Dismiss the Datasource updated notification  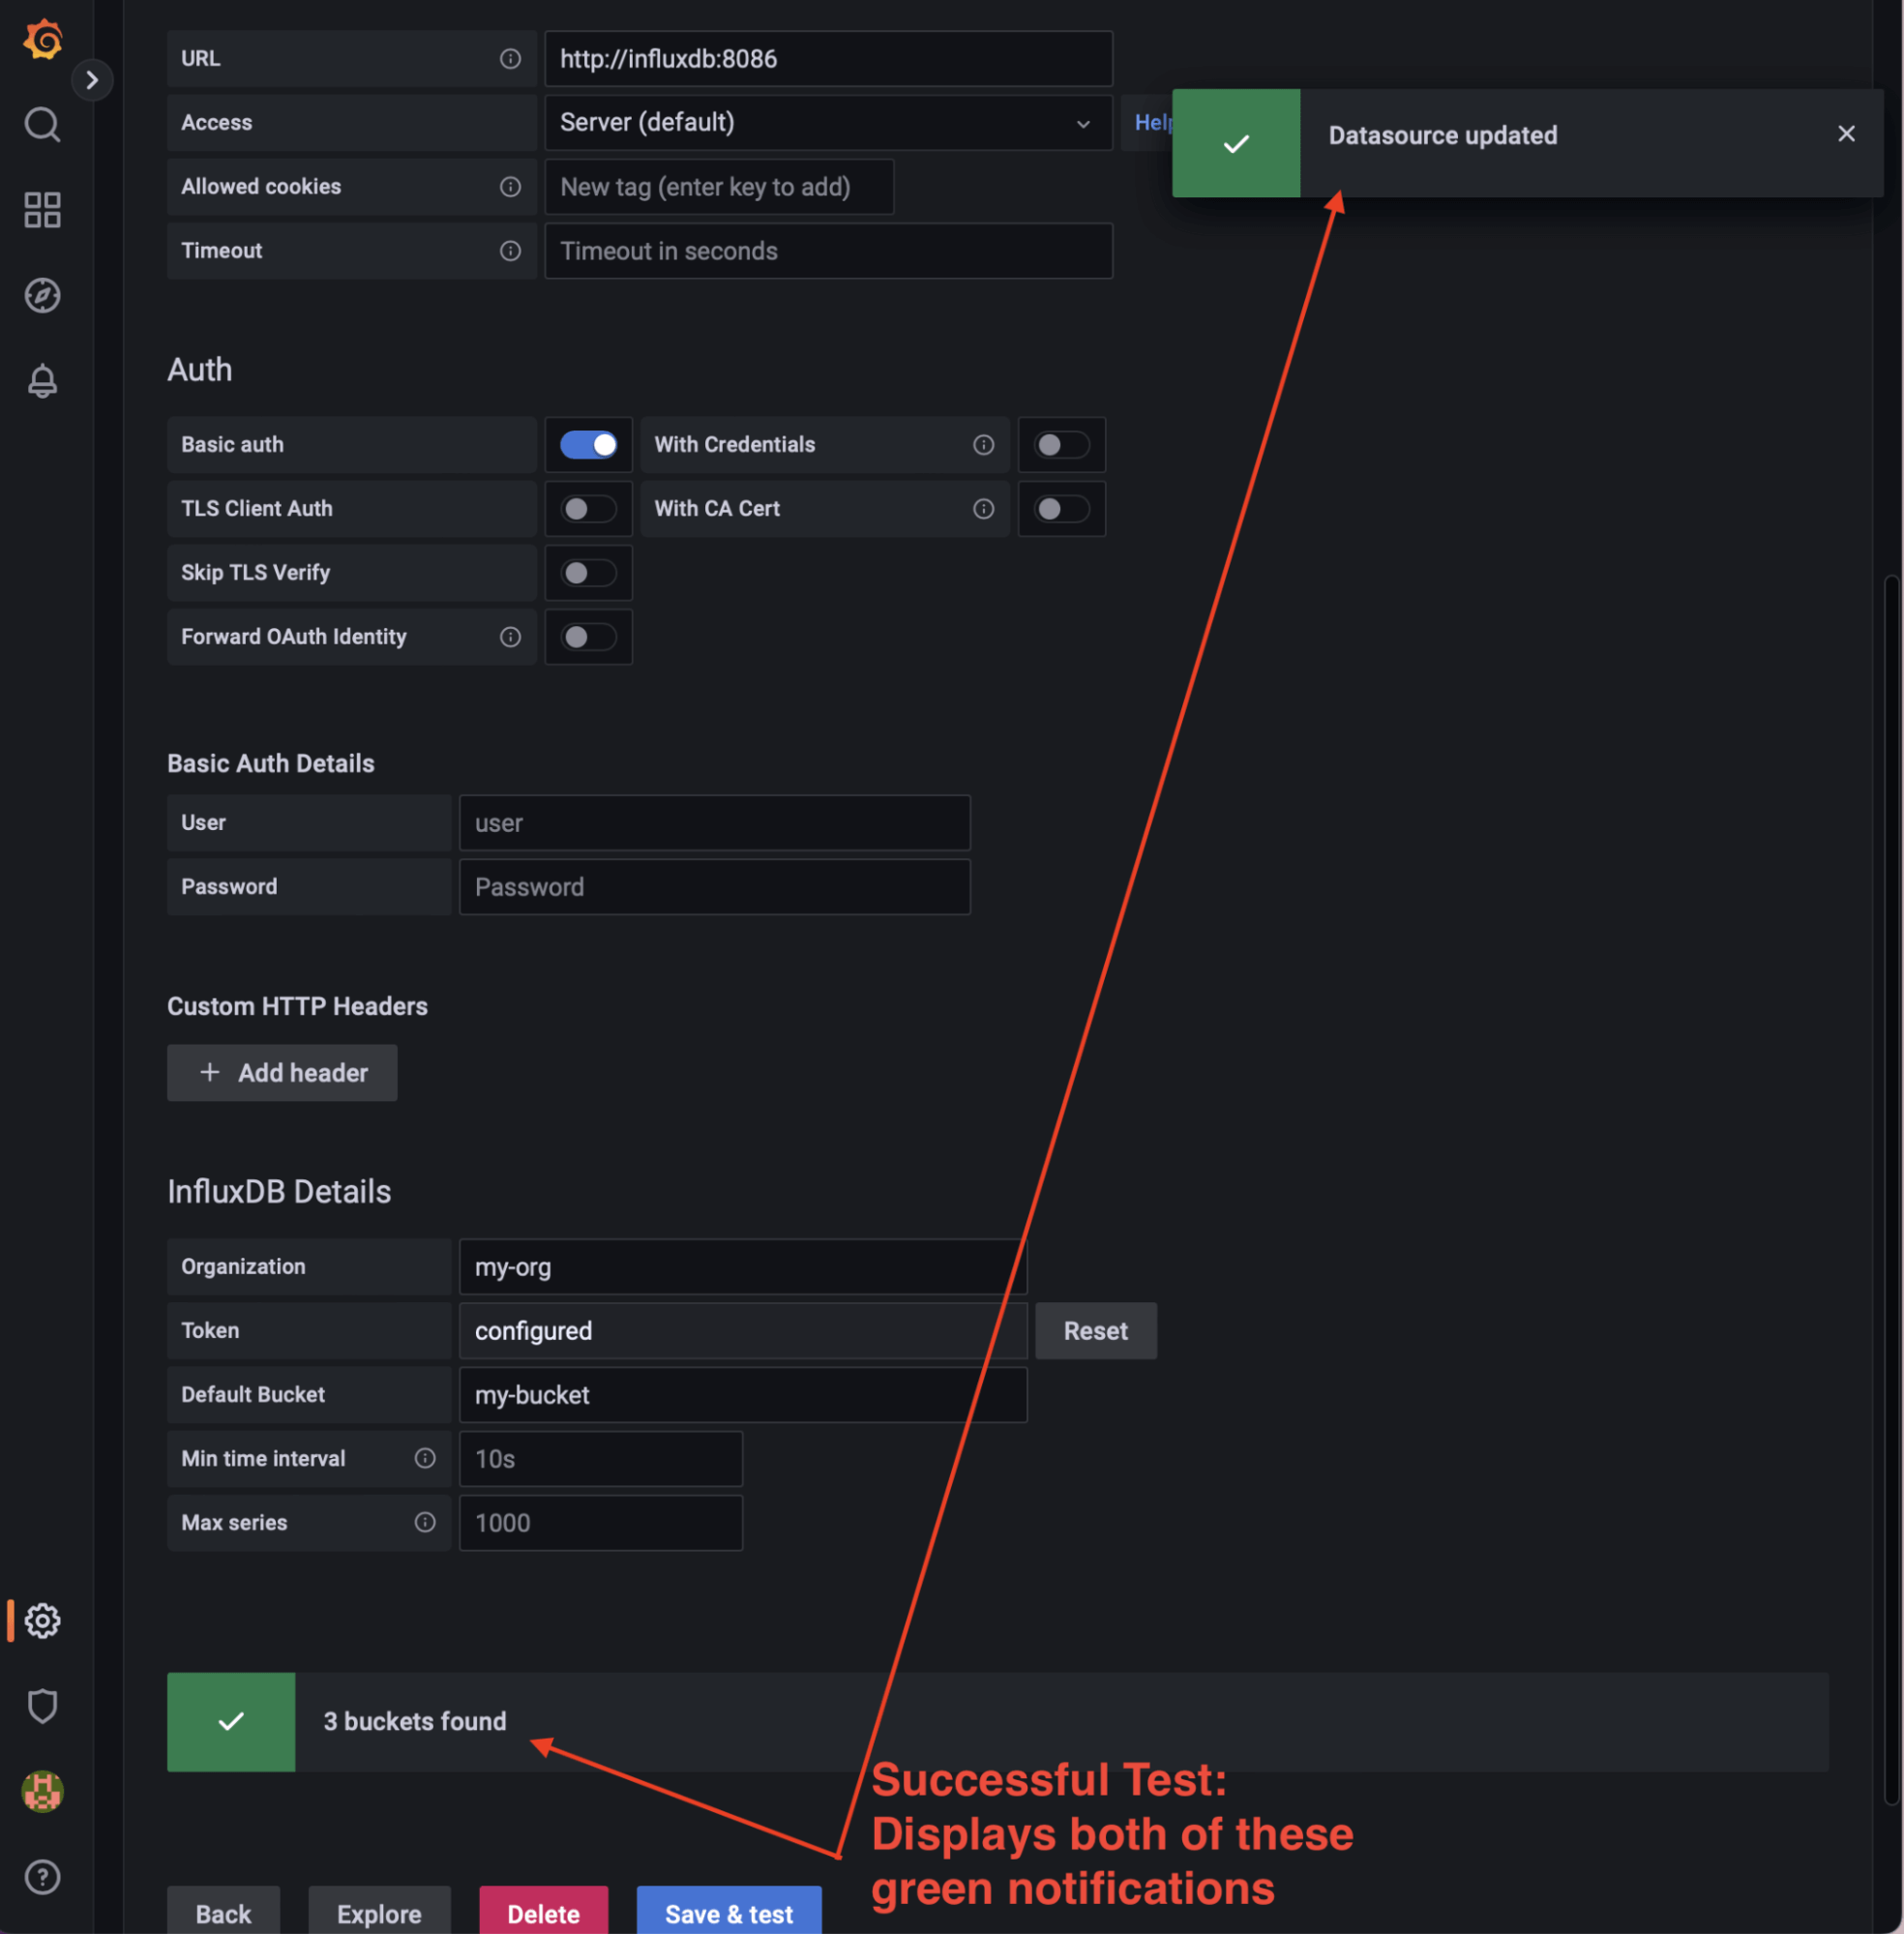[x=1846, y=134]
